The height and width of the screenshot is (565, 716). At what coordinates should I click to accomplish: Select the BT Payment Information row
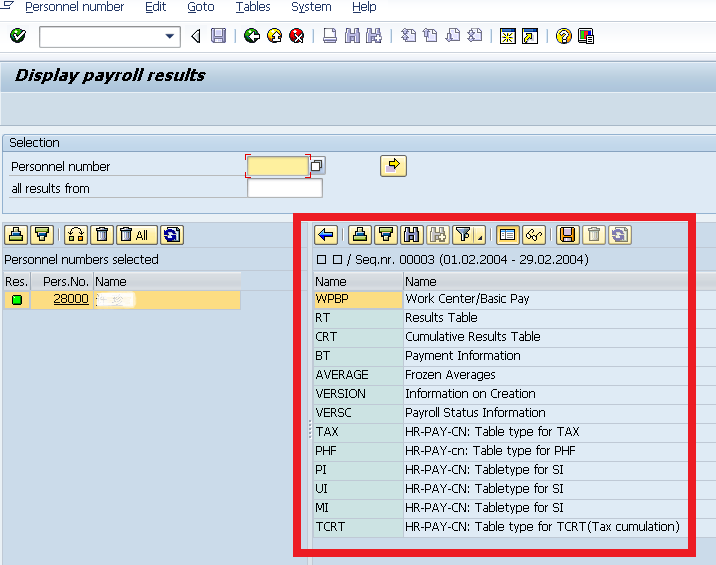pyautogui.click(x=501, y=356)
